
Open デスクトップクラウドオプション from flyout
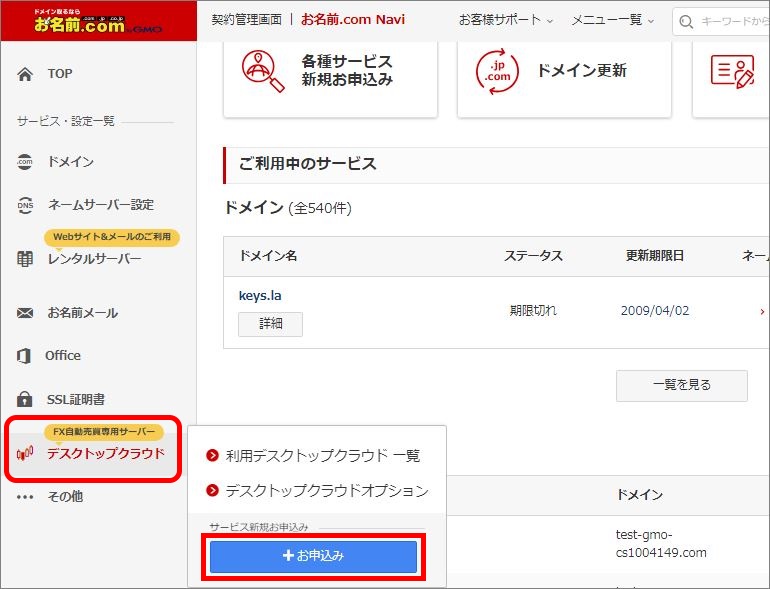(327, 490)
